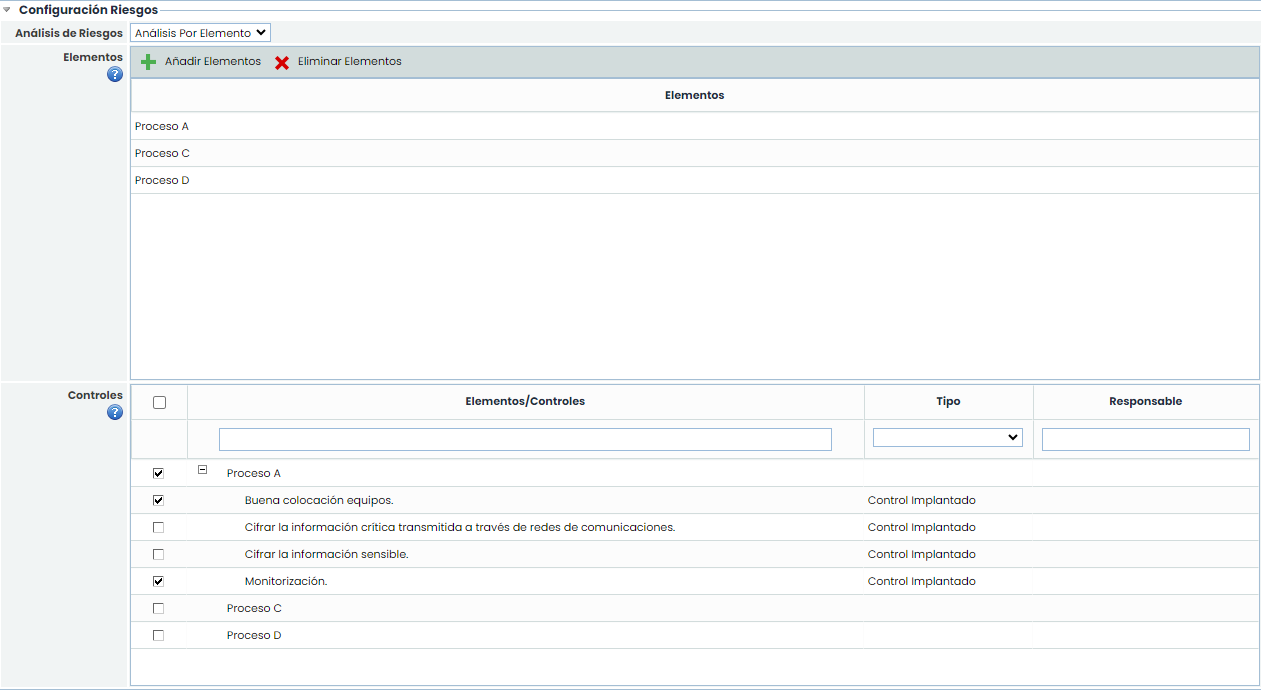This screenshot has height=692, width=1261.
Task: Toggle the select-all checkbox in Controles header
Action: (x=159, y=403)
